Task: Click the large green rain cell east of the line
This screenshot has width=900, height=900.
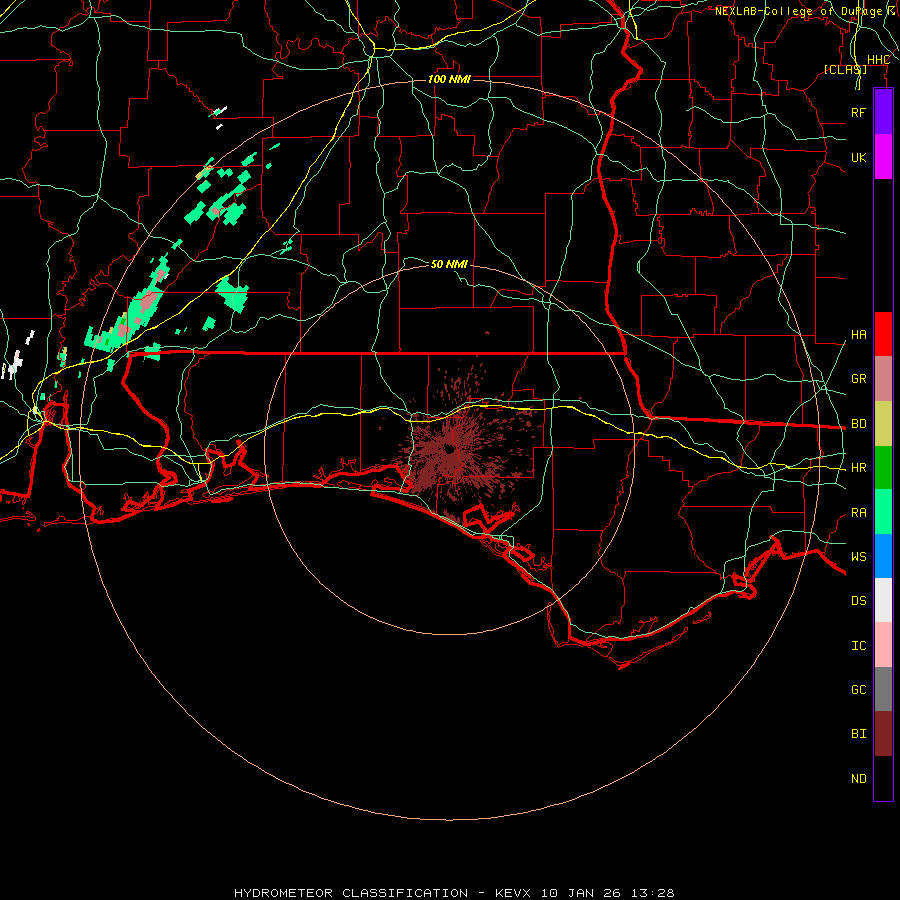Action: point(232,294)
